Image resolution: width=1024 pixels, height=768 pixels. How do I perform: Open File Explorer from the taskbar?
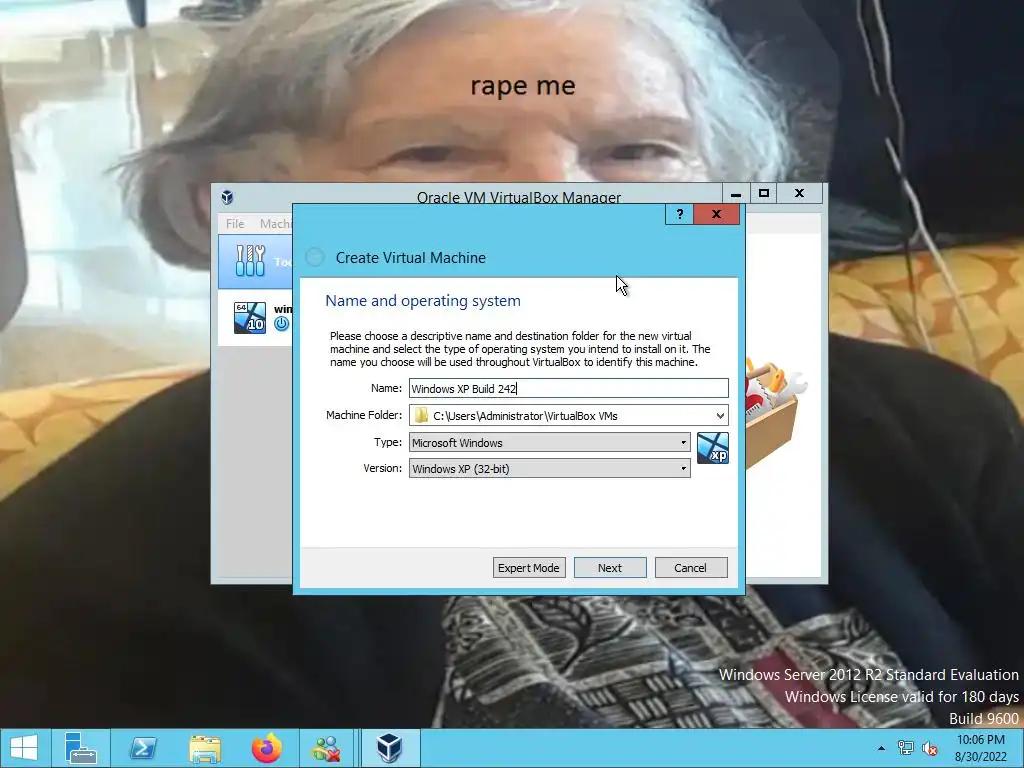(205, 748)
